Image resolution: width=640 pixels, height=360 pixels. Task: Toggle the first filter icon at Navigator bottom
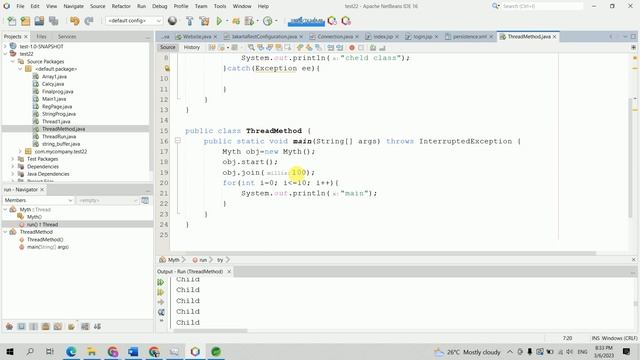[x=9, y=327]
